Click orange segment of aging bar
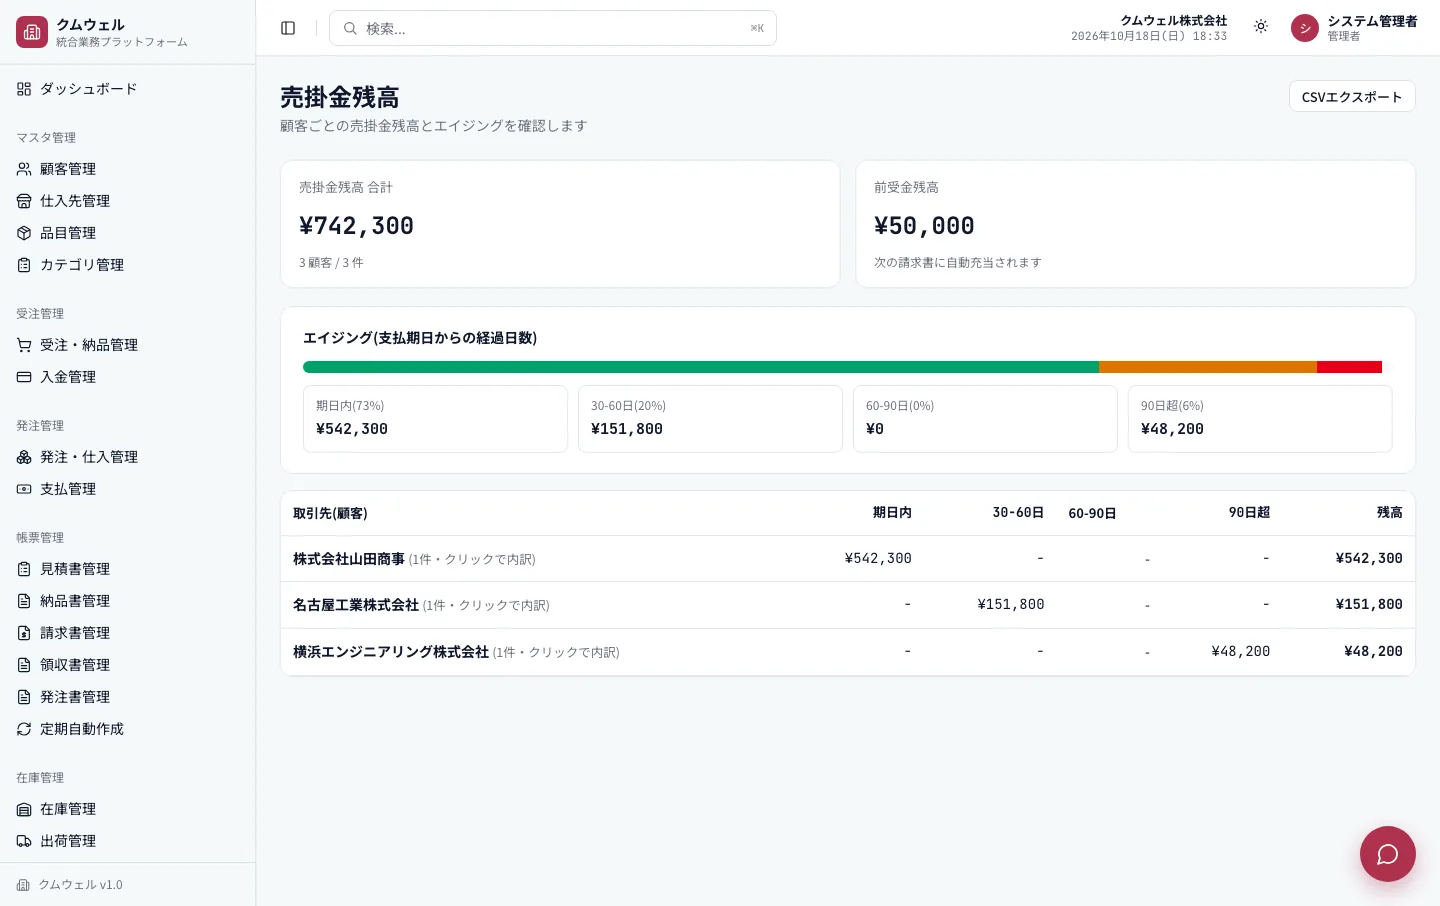Viewport: 1440px width, 906px height. pyautogui.click(x=1208, y=367)
